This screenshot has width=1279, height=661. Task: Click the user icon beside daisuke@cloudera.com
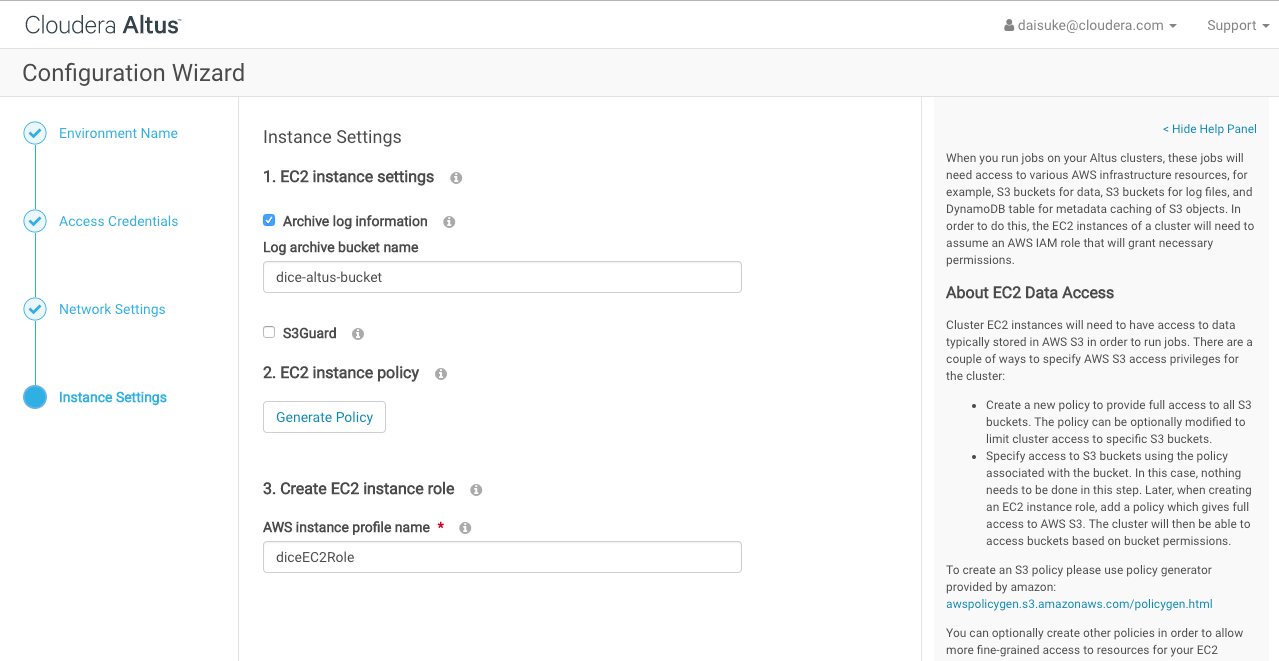[1009, 26]
